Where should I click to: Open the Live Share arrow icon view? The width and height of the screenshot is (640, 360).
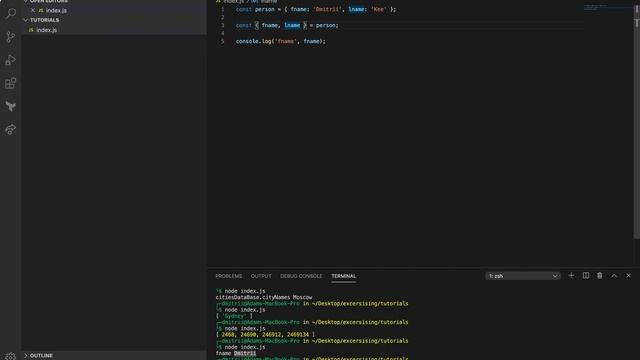click(11, 129)
